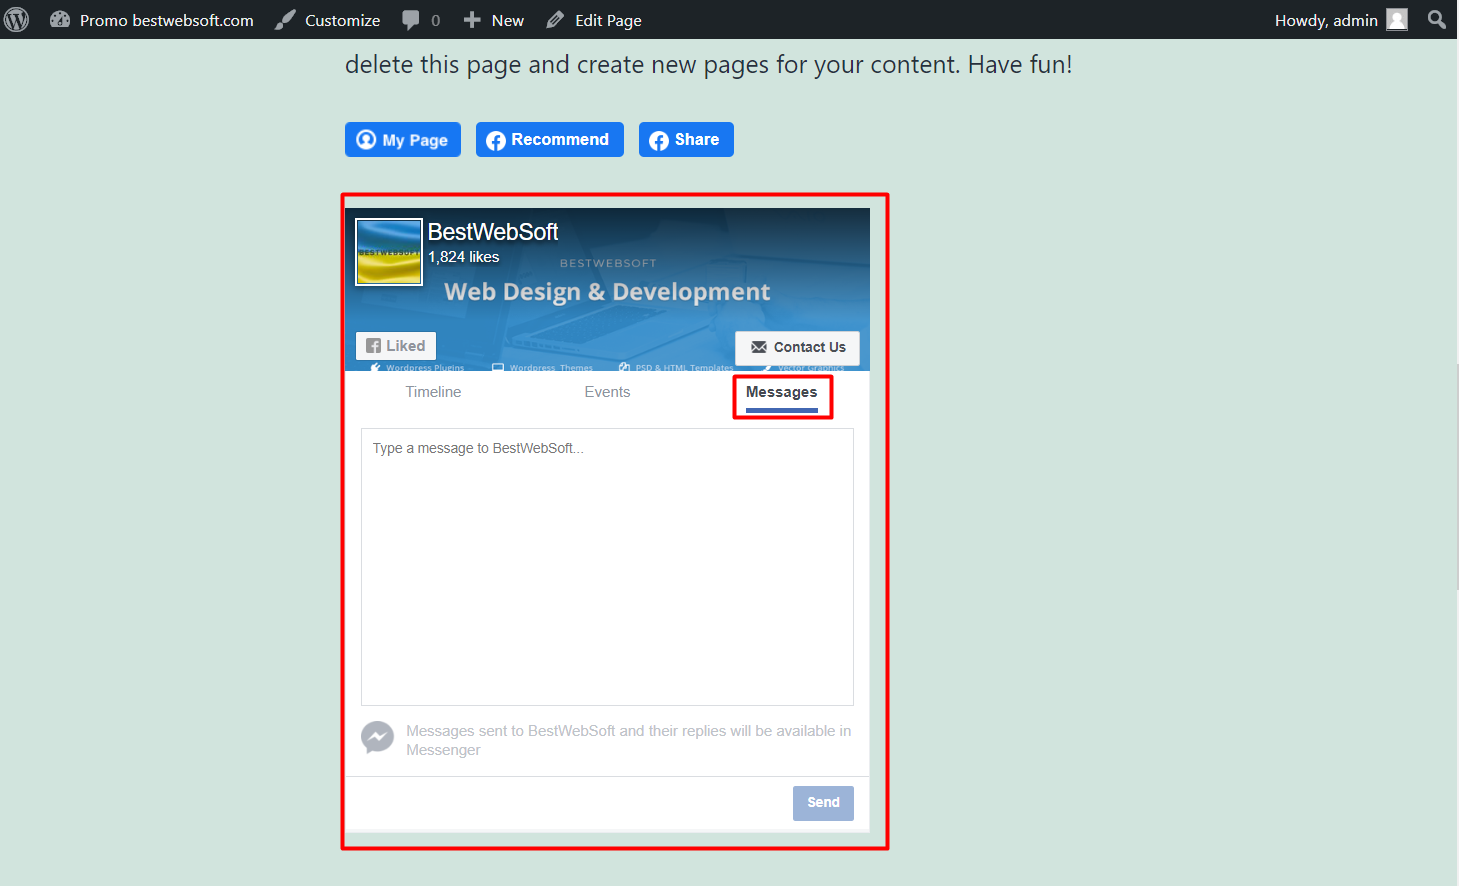This screenshot has width=1459, height=886.
Task: Toggle the Liked button on the page widget
Action: pyautogui.click(x=396, y=346)
